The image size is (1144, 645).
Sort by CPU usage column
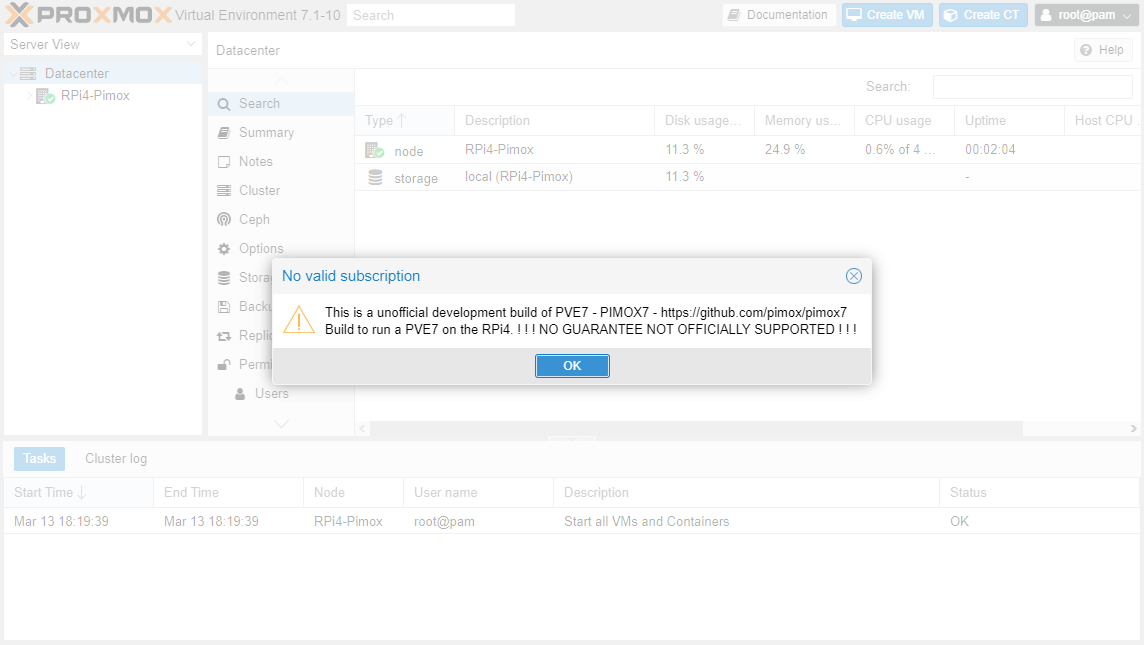[905, 120]
